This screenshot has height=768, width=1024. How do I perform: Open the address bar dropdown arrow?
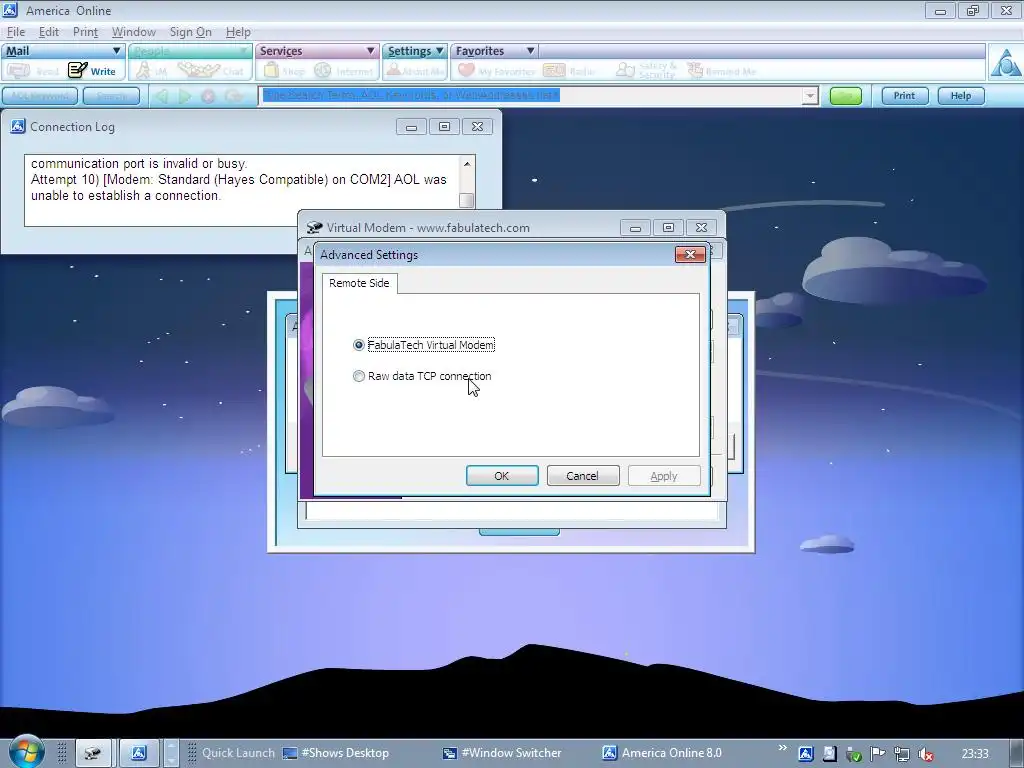pos(810,96)
